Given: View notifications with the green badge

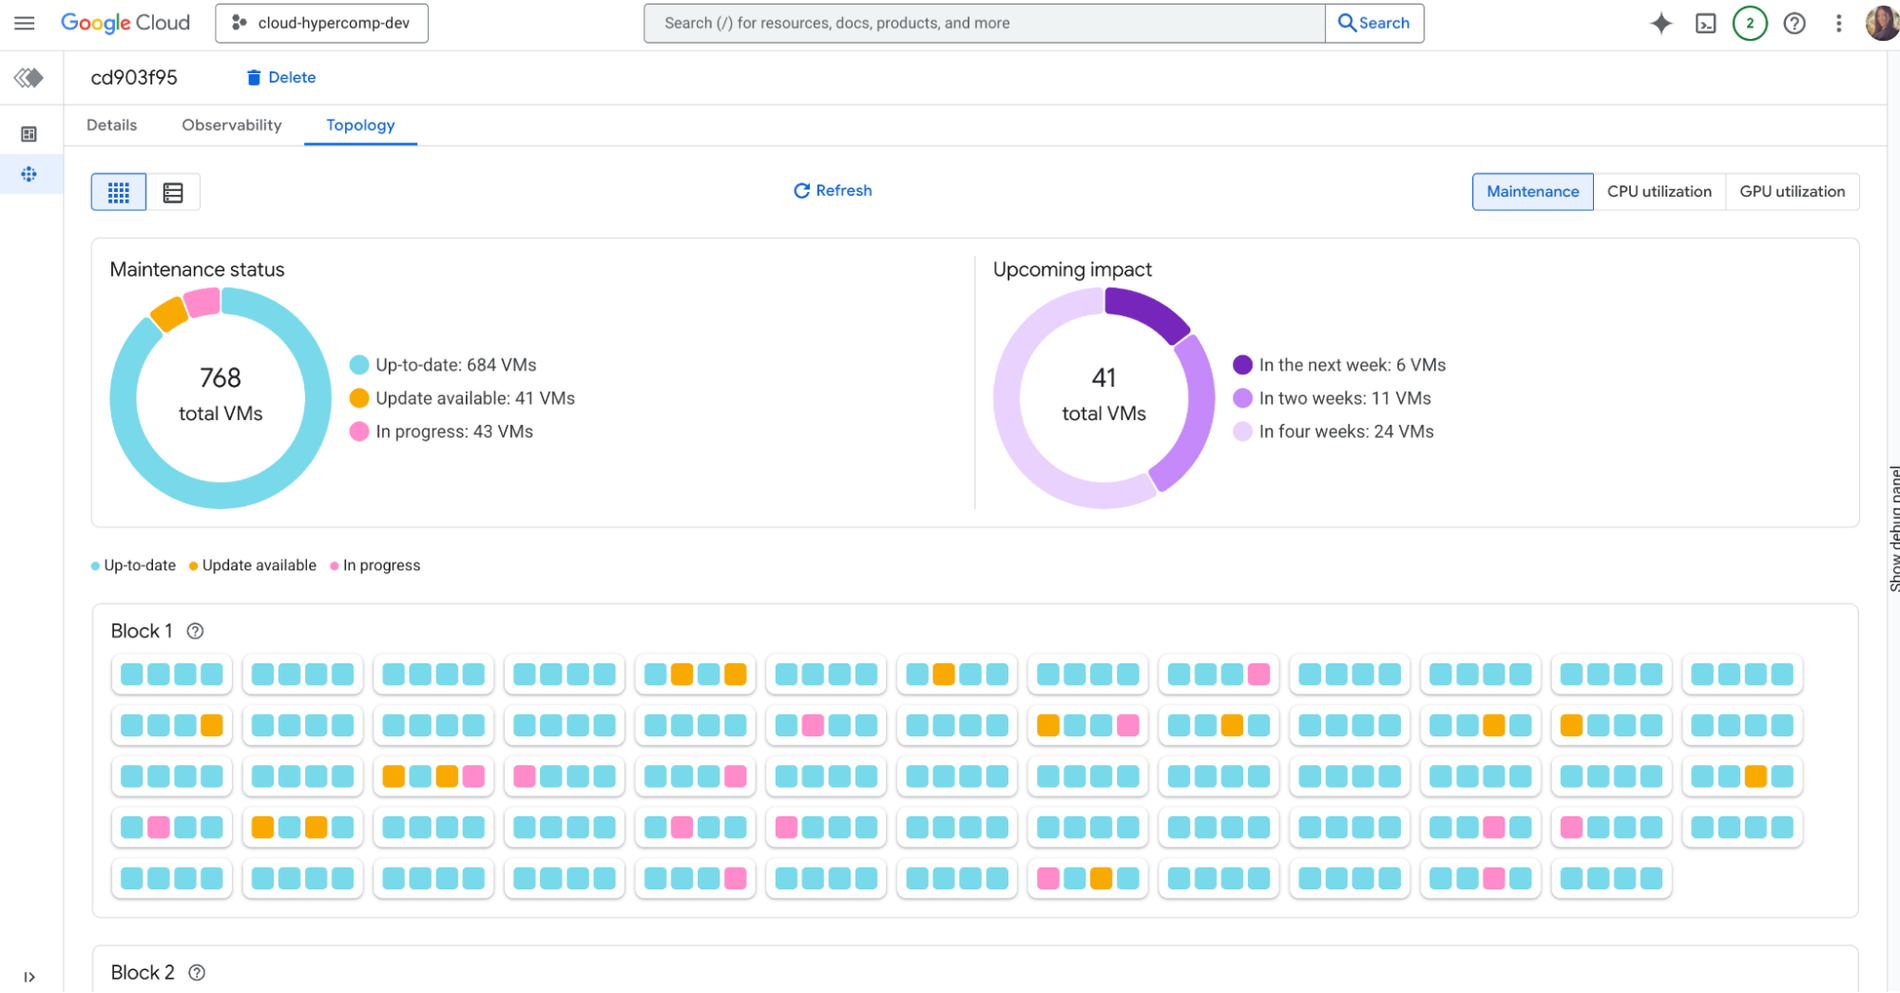Looking at the screenshot, I should click(x=1749, y=23).
